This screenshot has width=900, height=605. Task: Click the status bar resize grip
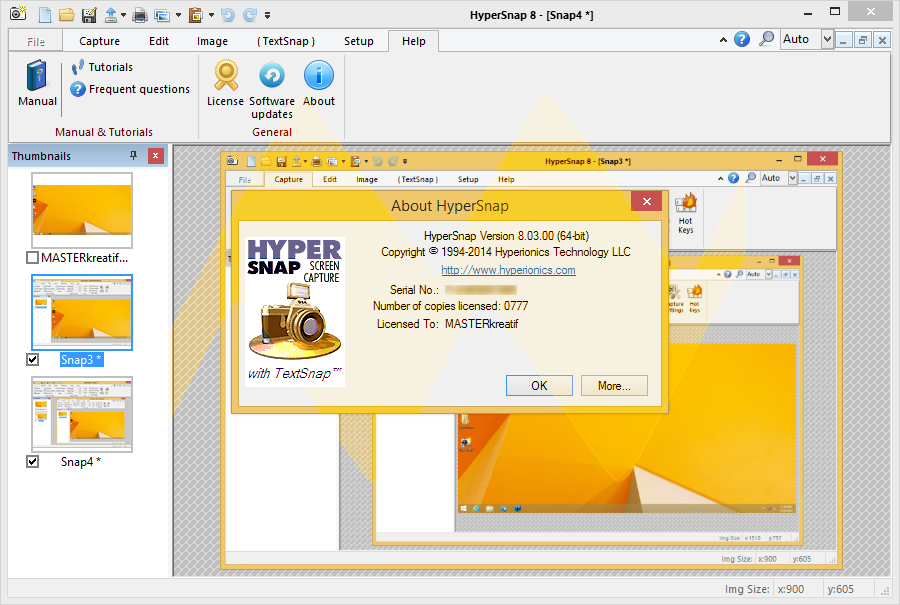click(x=885, y=591)
